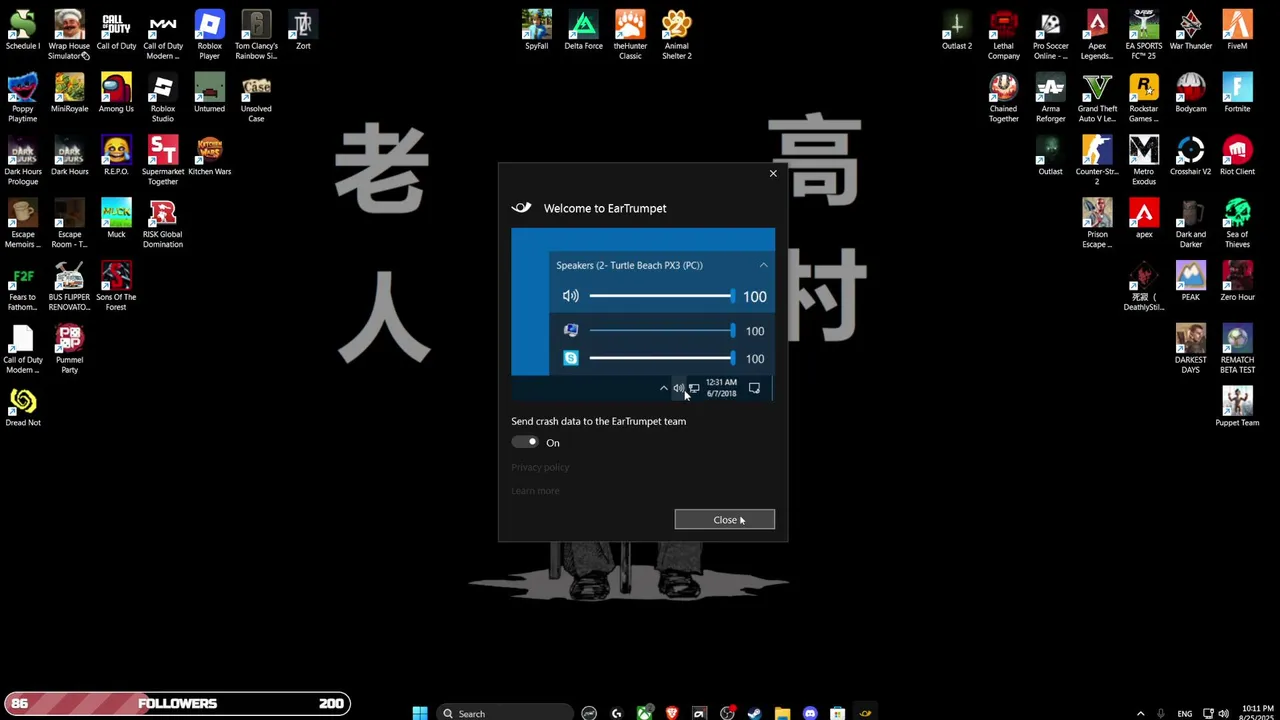Image resolution: width=1280 pixels, height=720 pixels.
Task: Click the taskbar Search box
Action: 505,713
